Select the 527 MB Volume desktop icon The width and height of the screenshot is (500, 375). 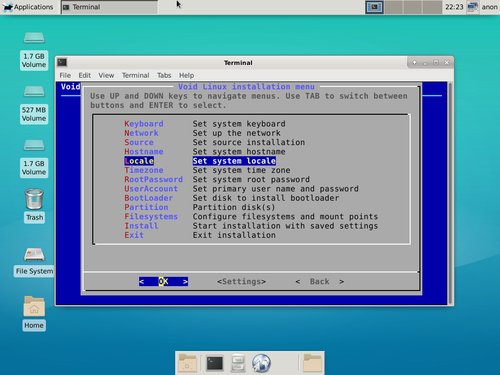[34, 104]
